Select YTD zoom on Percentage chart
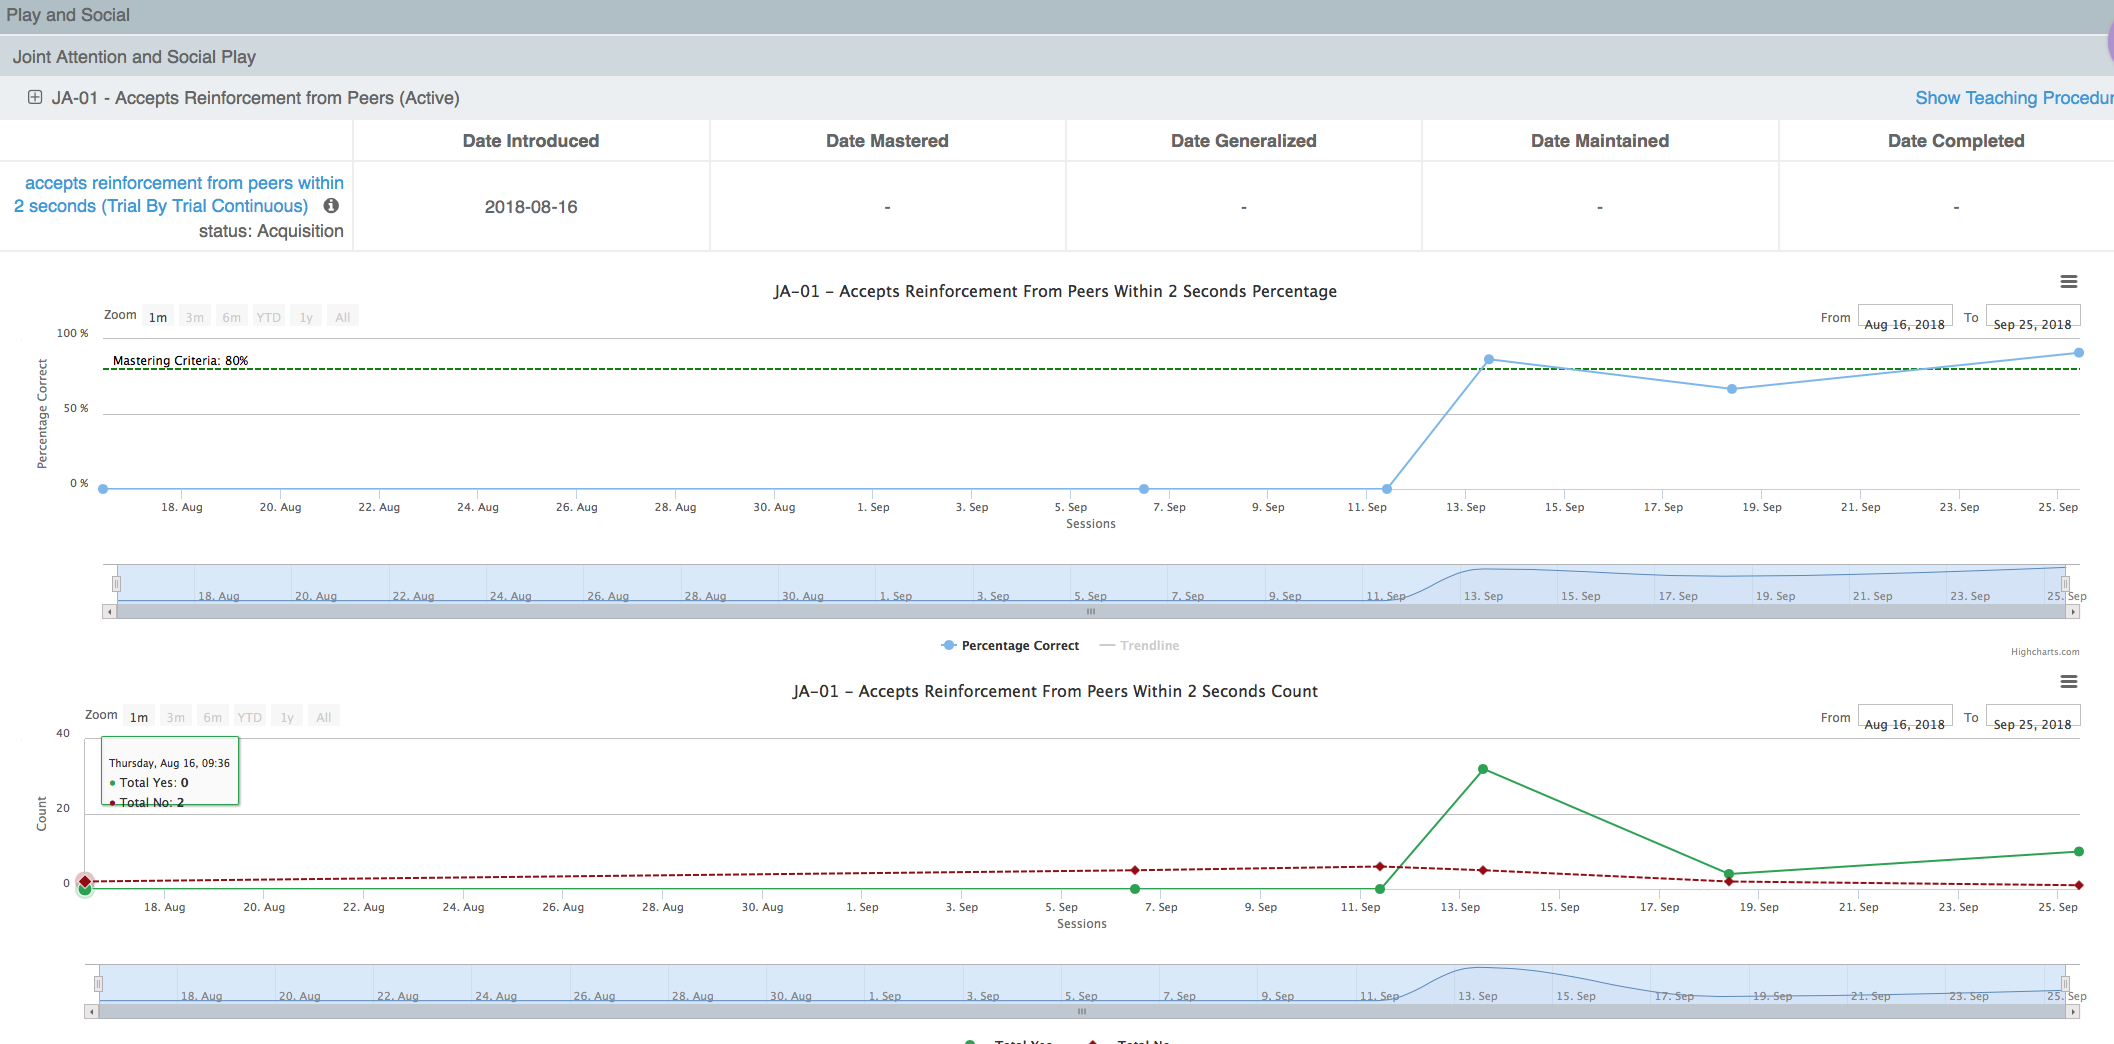The height and width of the screenshot is (1044, 2114). coord(269,317)
